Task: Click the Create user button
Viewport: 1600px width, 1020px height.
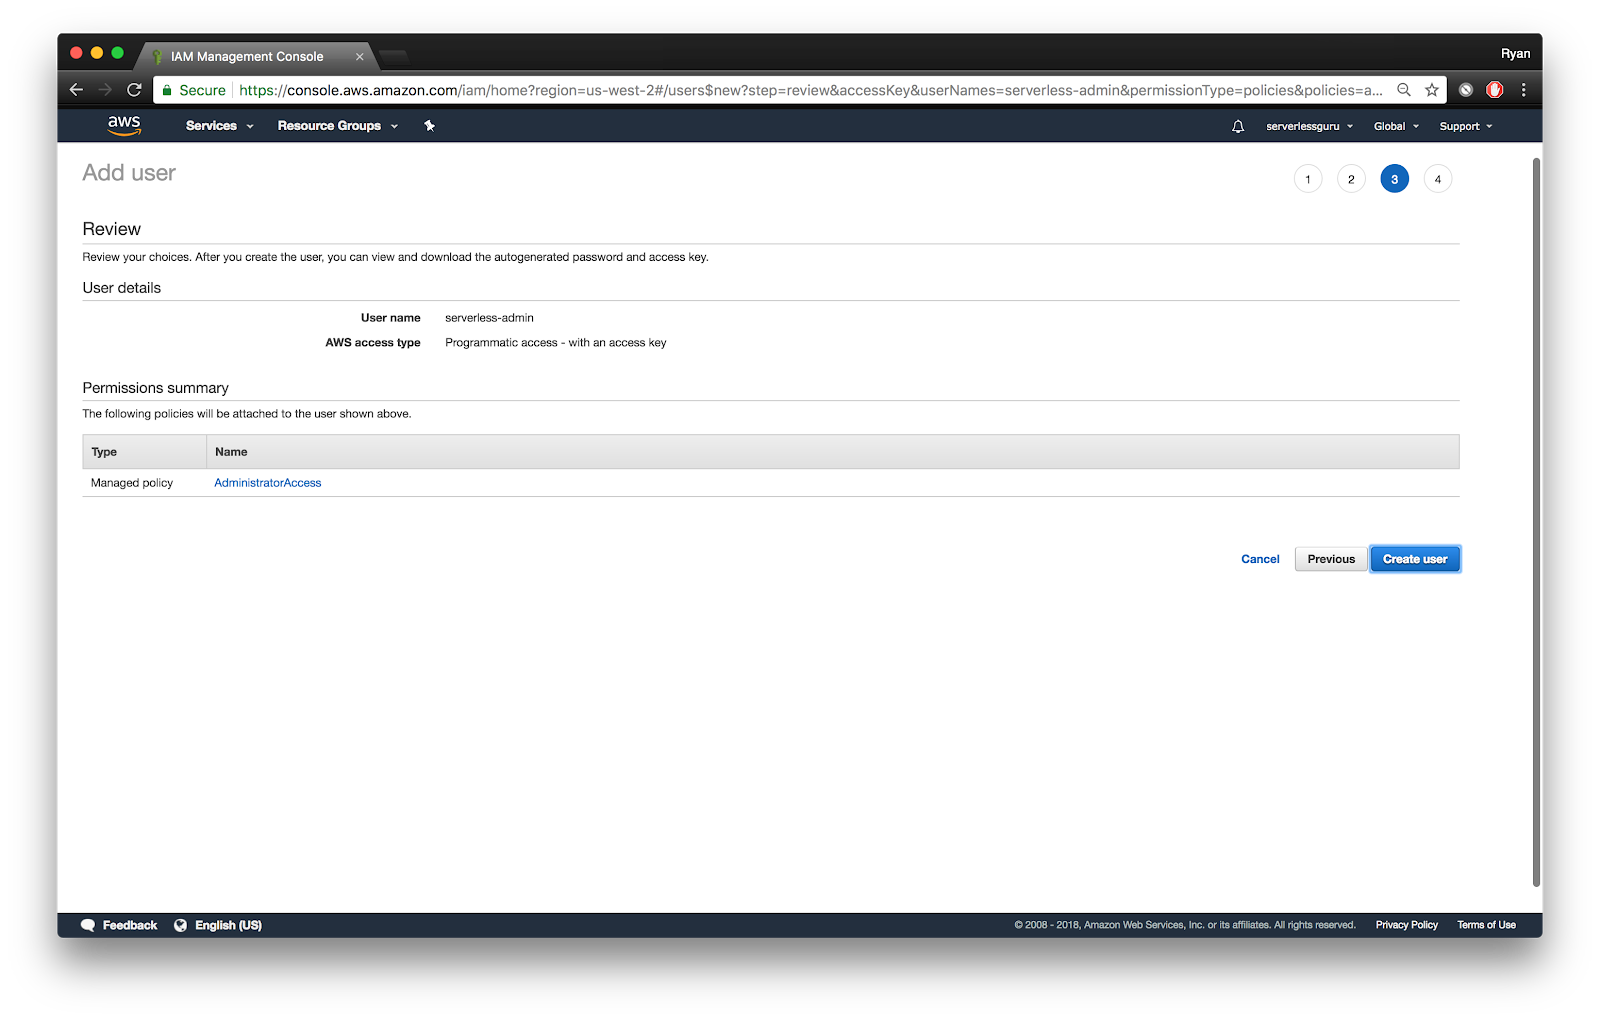Action: click(x=1414, y=559)
